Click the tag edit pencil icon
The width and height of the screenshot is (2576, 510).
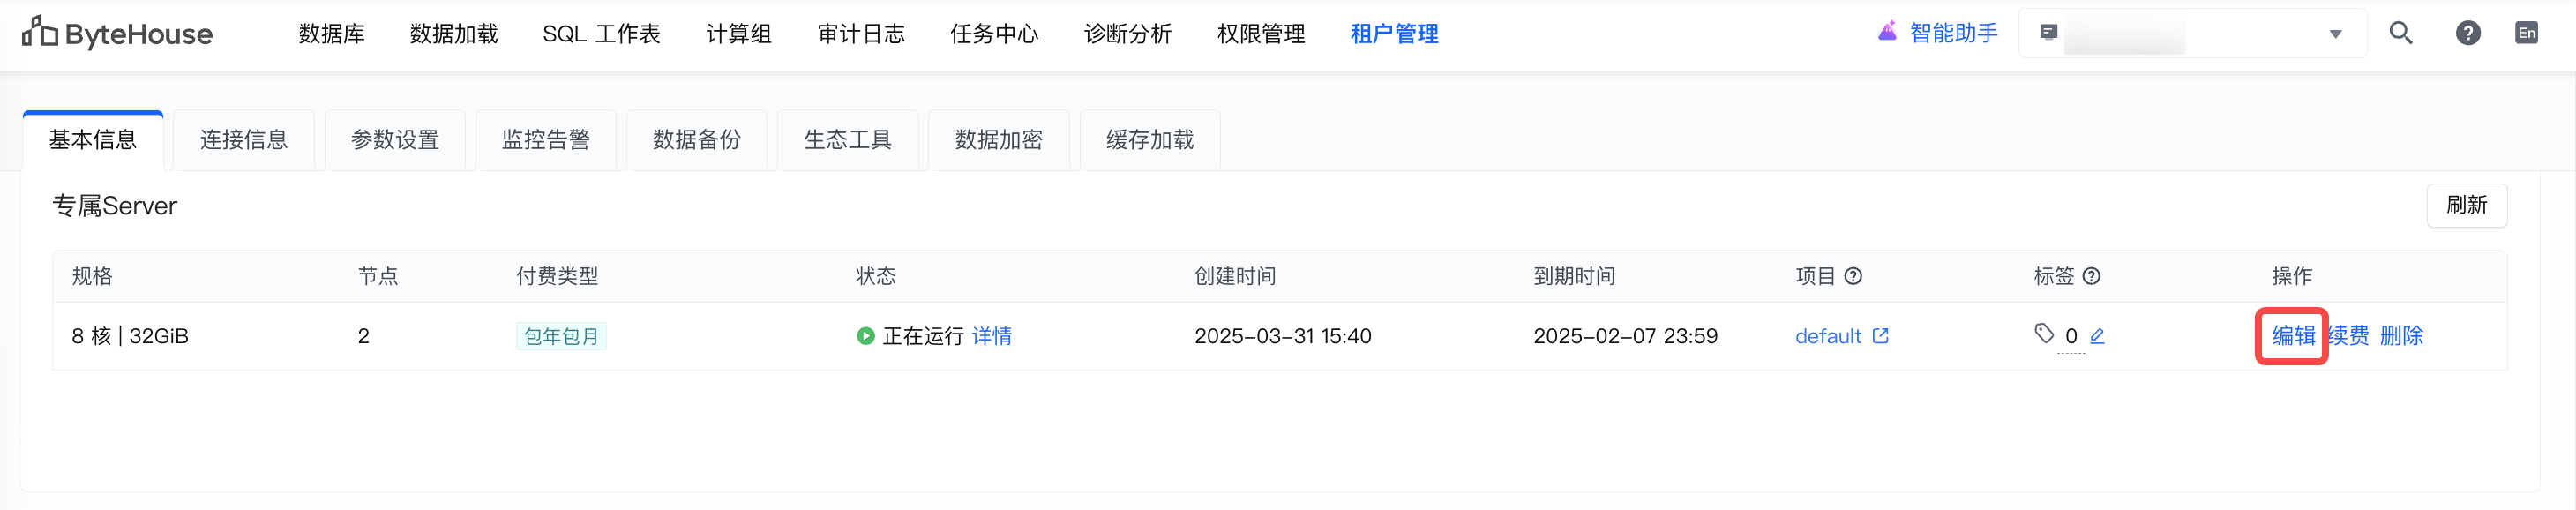2097,336
